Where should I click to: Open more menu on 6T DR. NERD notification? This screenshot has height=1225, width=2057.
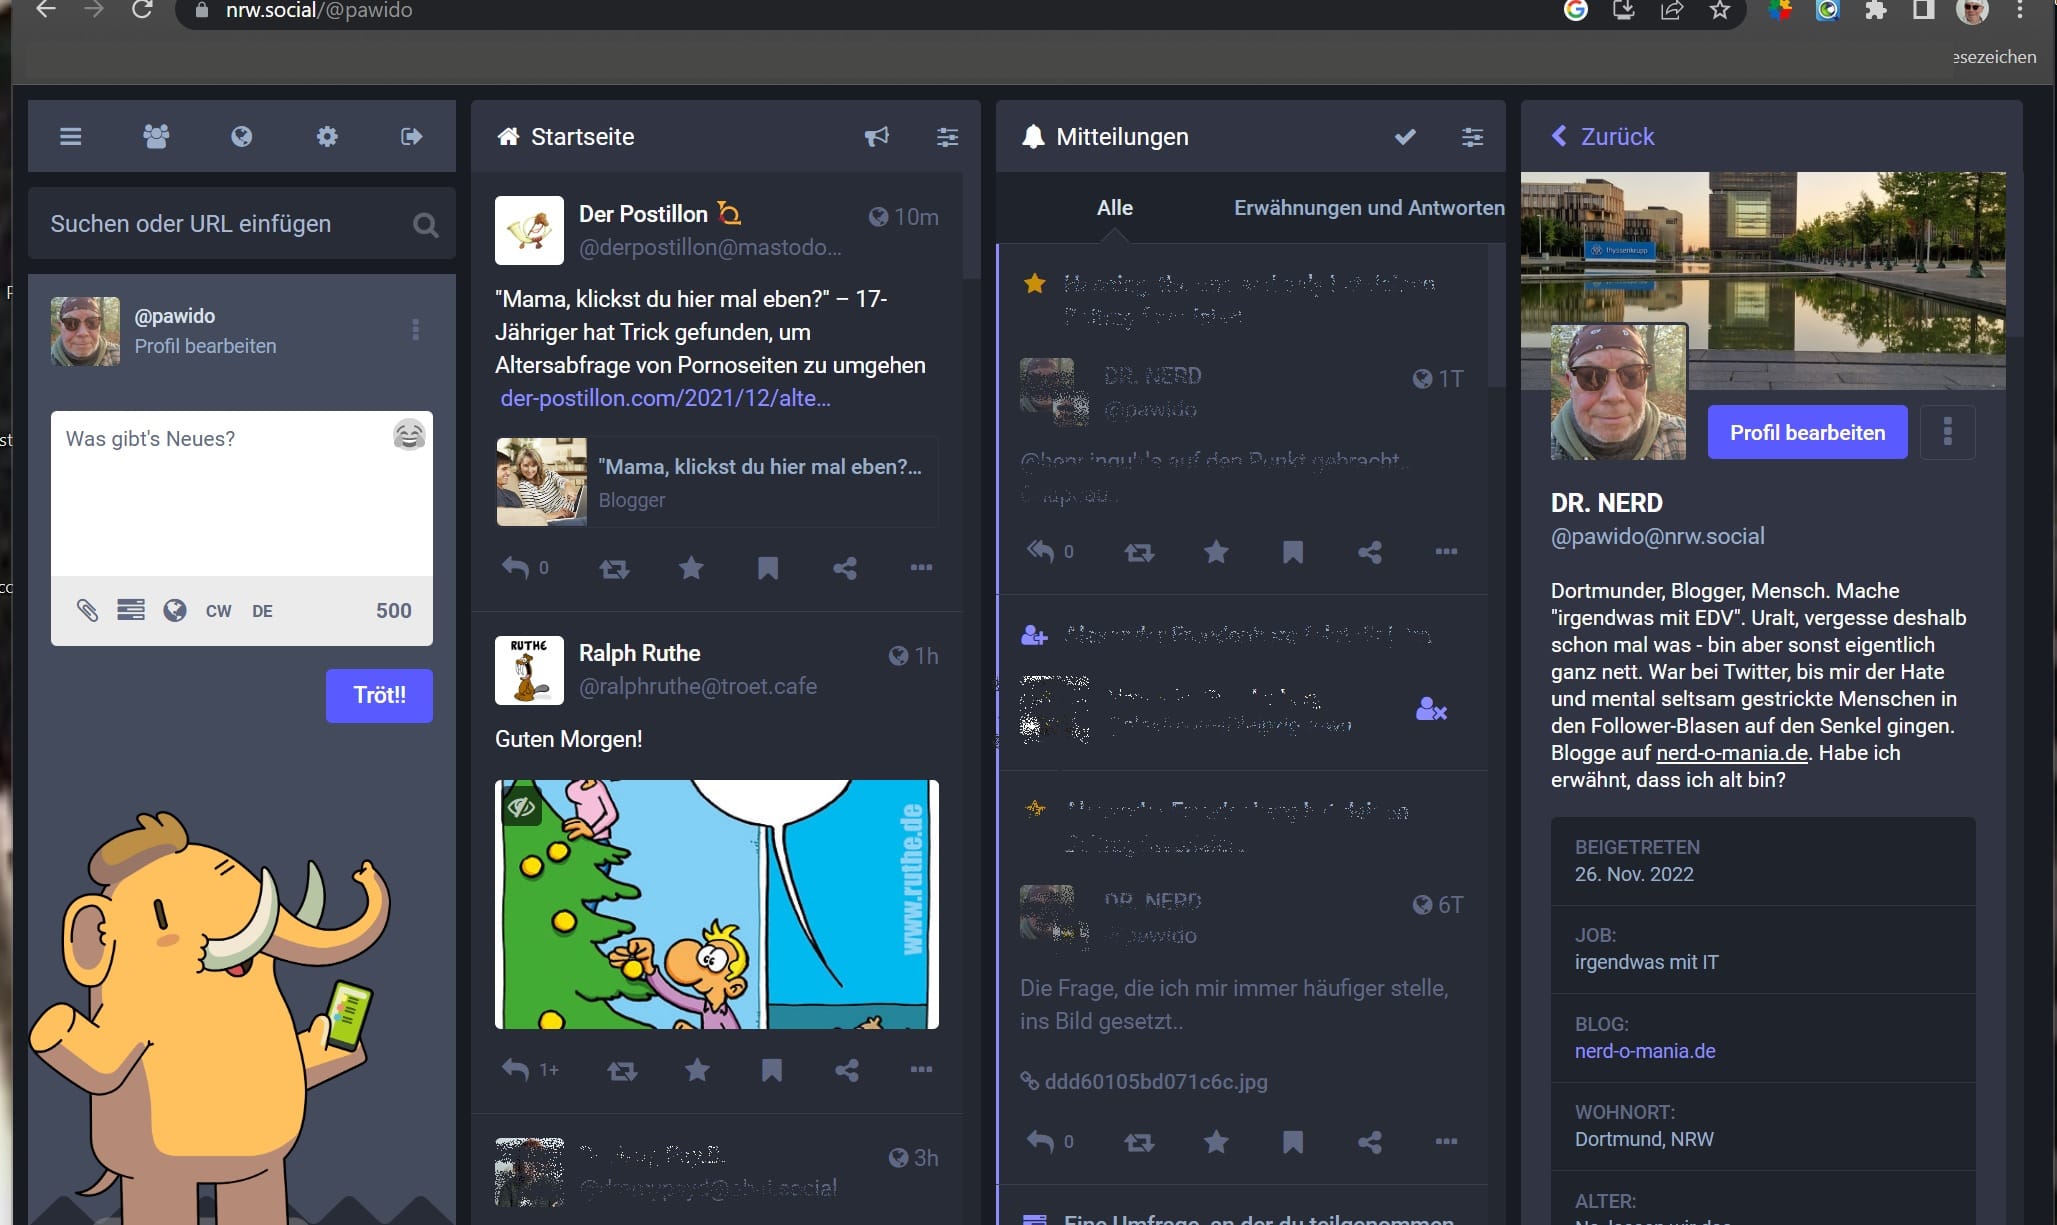click(x=1446, y=1141)
